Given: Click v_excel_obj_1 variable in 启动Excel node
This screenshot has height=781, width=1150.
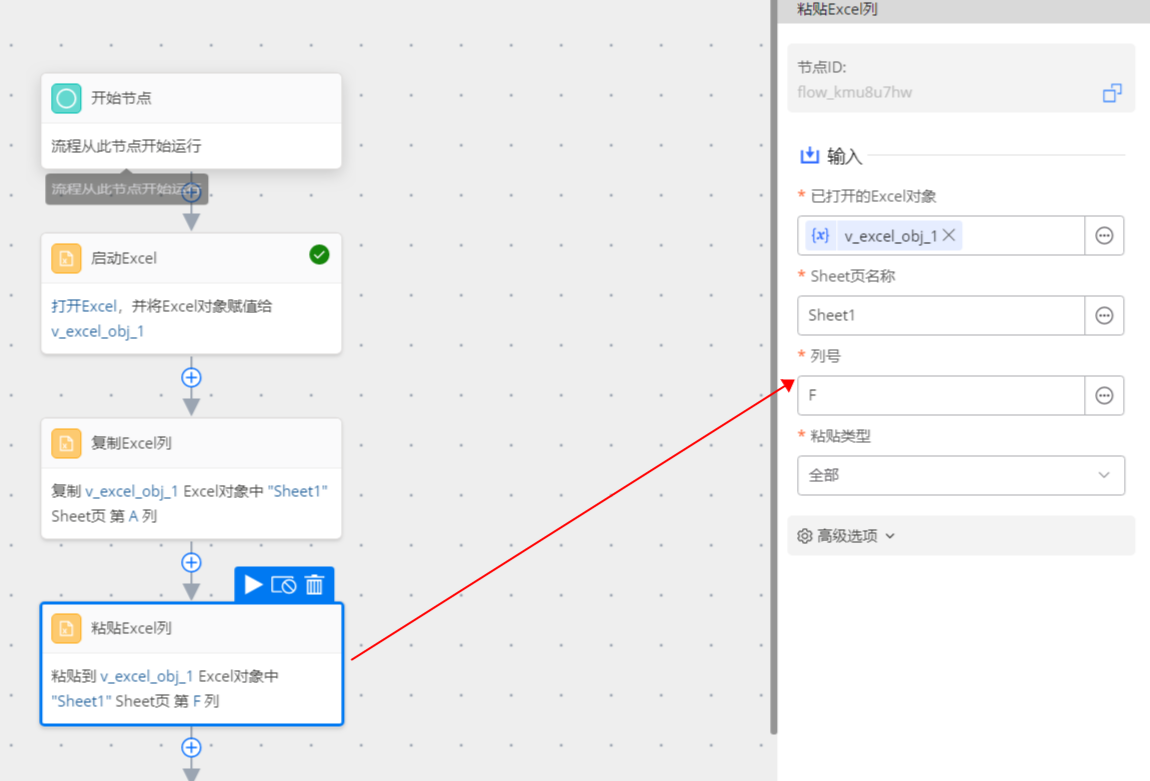Looking at the screenshot, I should (98, 331).
